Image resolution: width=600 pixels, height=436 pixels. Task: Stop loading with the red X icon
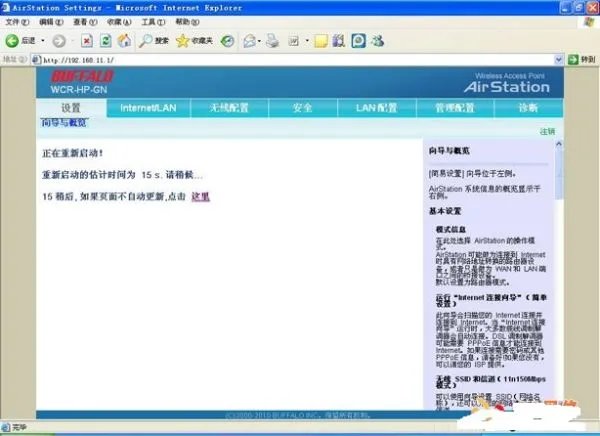[x=87, y=41]
